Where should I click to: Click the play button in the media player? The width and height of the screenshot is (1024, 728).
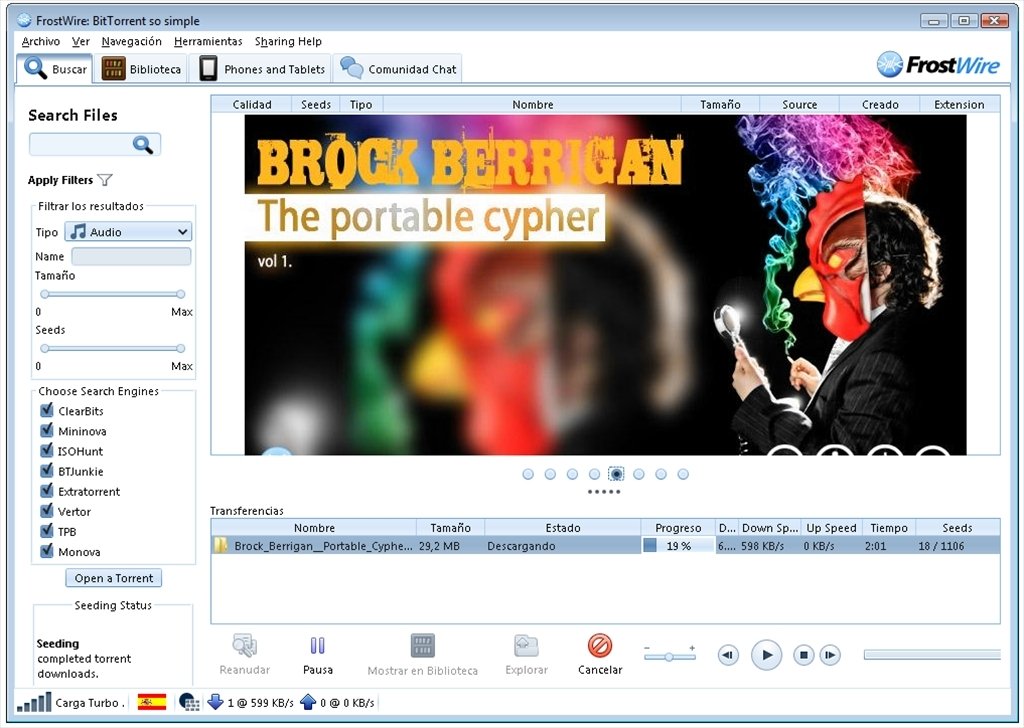tap(767, 655)
